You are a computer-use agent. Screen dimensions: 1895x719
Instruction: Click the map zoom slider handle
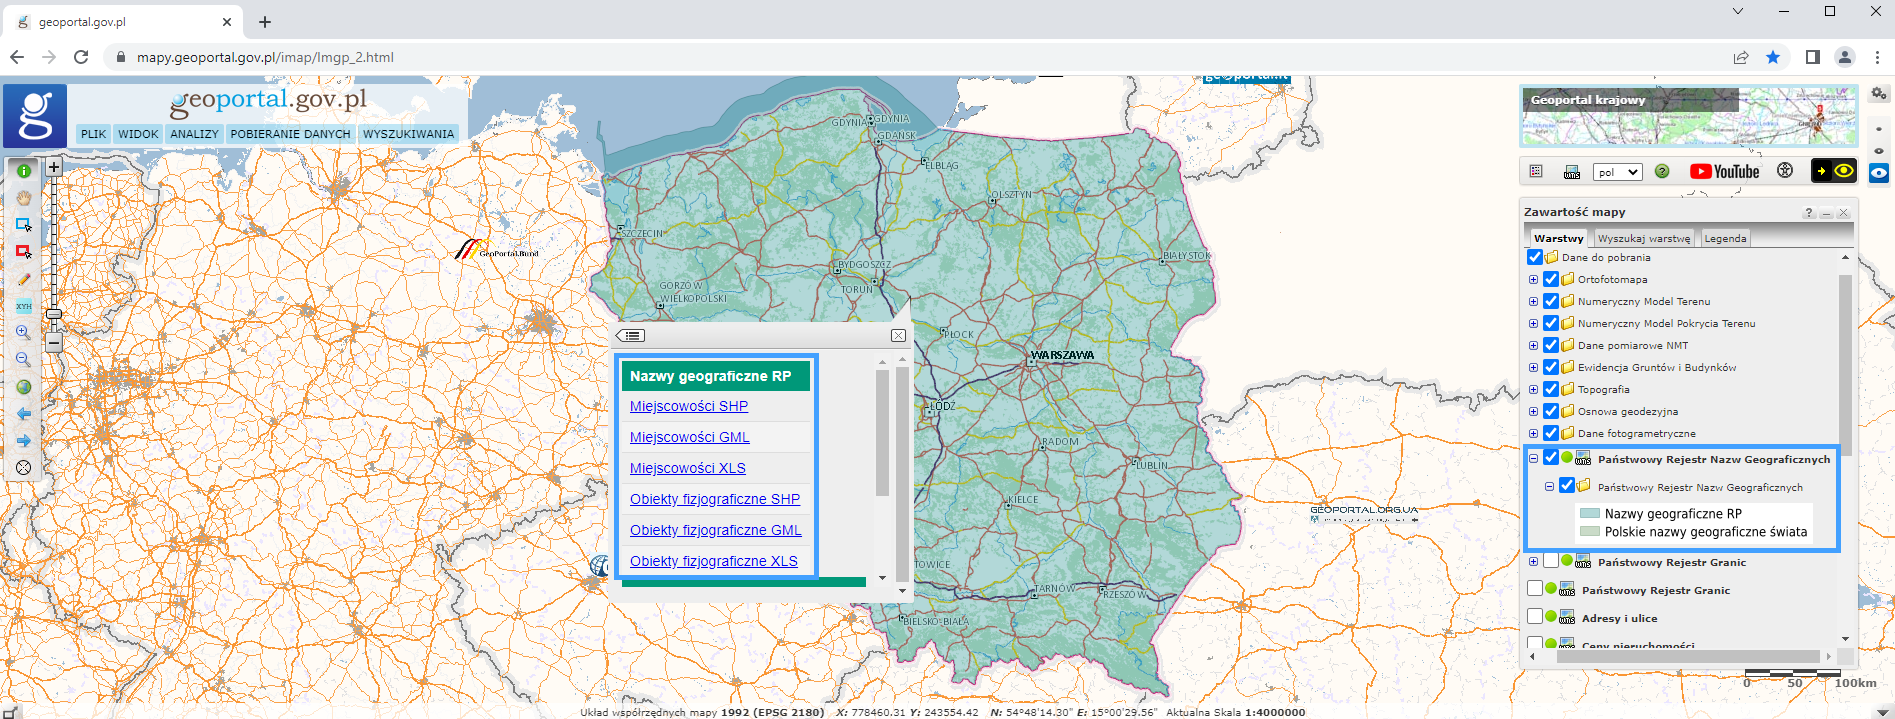[x=54, y=314]
